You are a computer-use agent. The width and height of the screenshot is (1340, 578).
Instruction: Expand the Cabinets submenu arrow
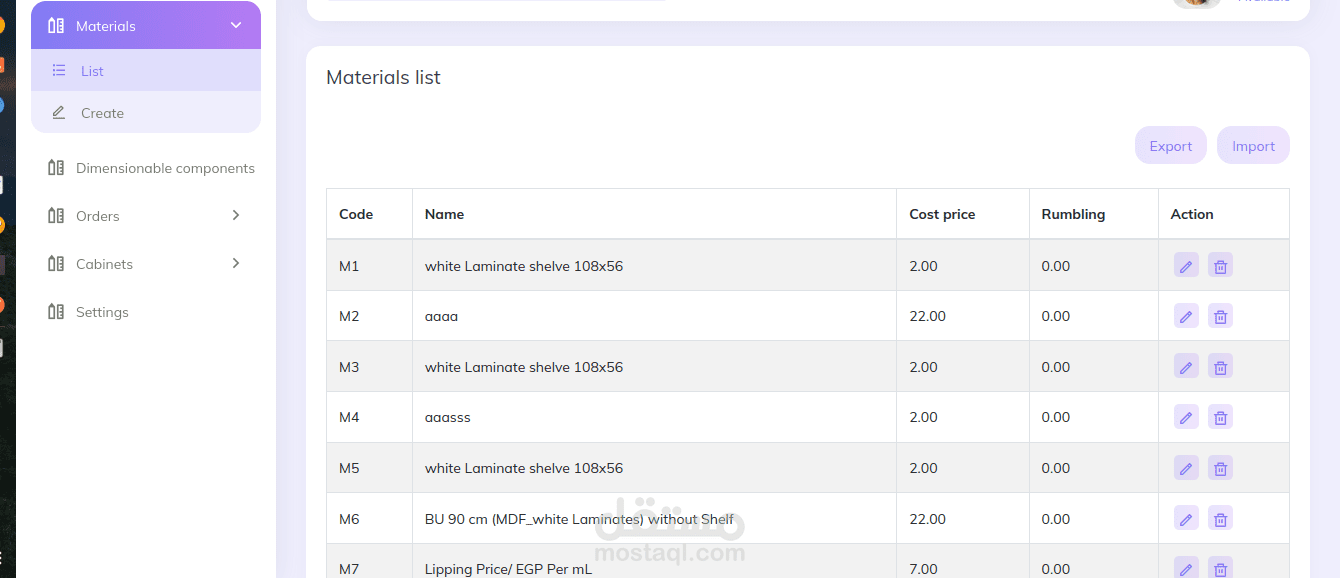click(236, 263)
